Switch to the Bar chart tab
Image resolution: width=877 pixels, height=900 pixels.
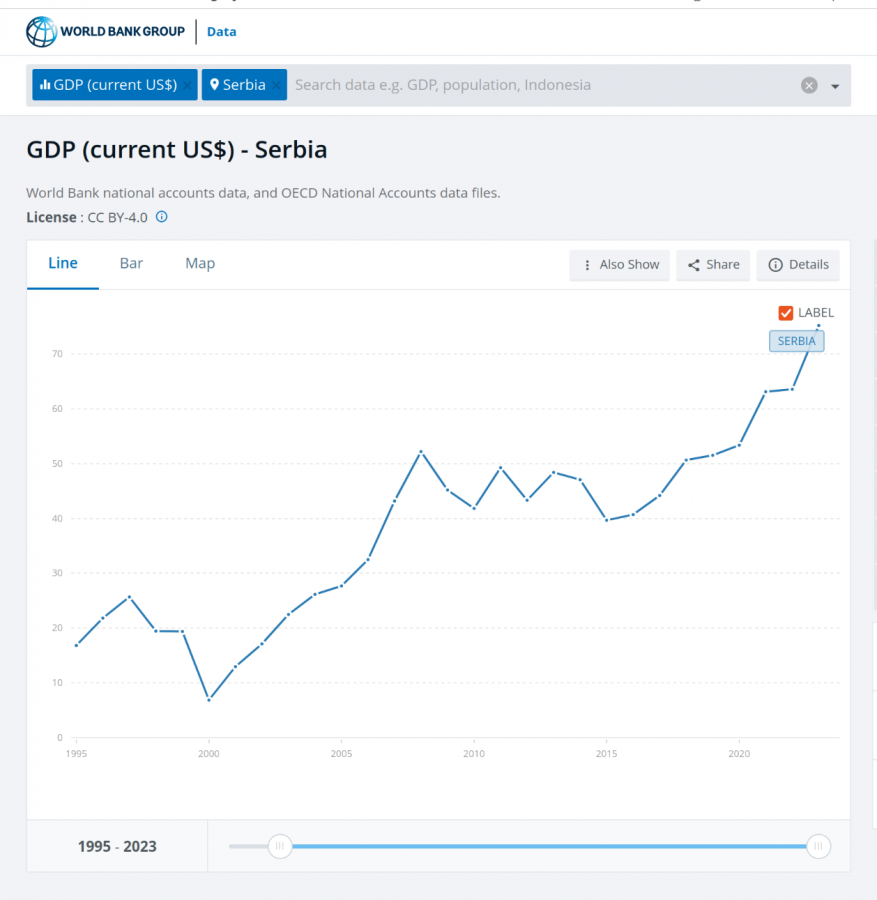point(131,264)
